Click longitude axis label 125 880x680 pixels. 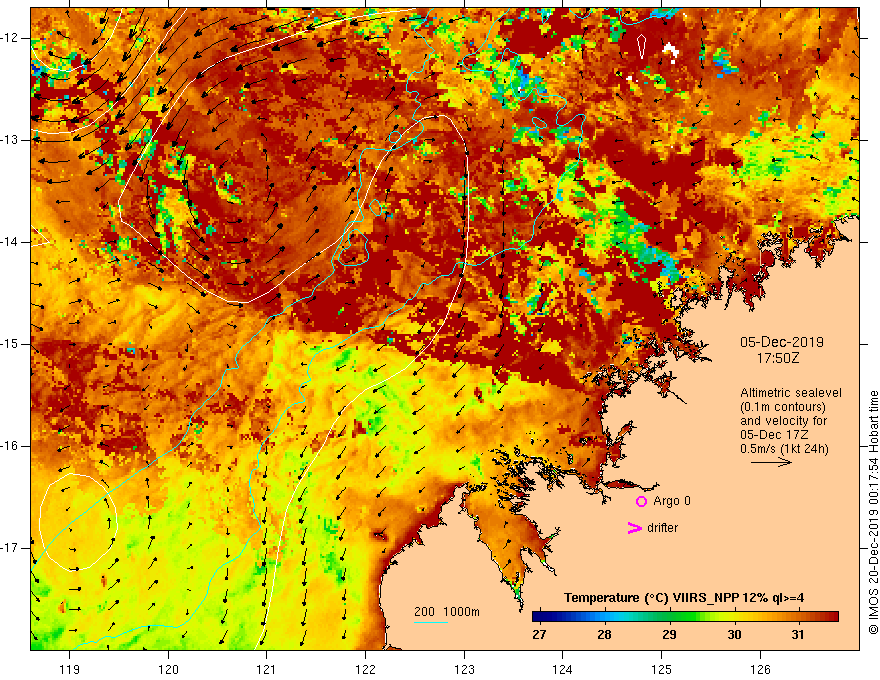tap(662, 669)
